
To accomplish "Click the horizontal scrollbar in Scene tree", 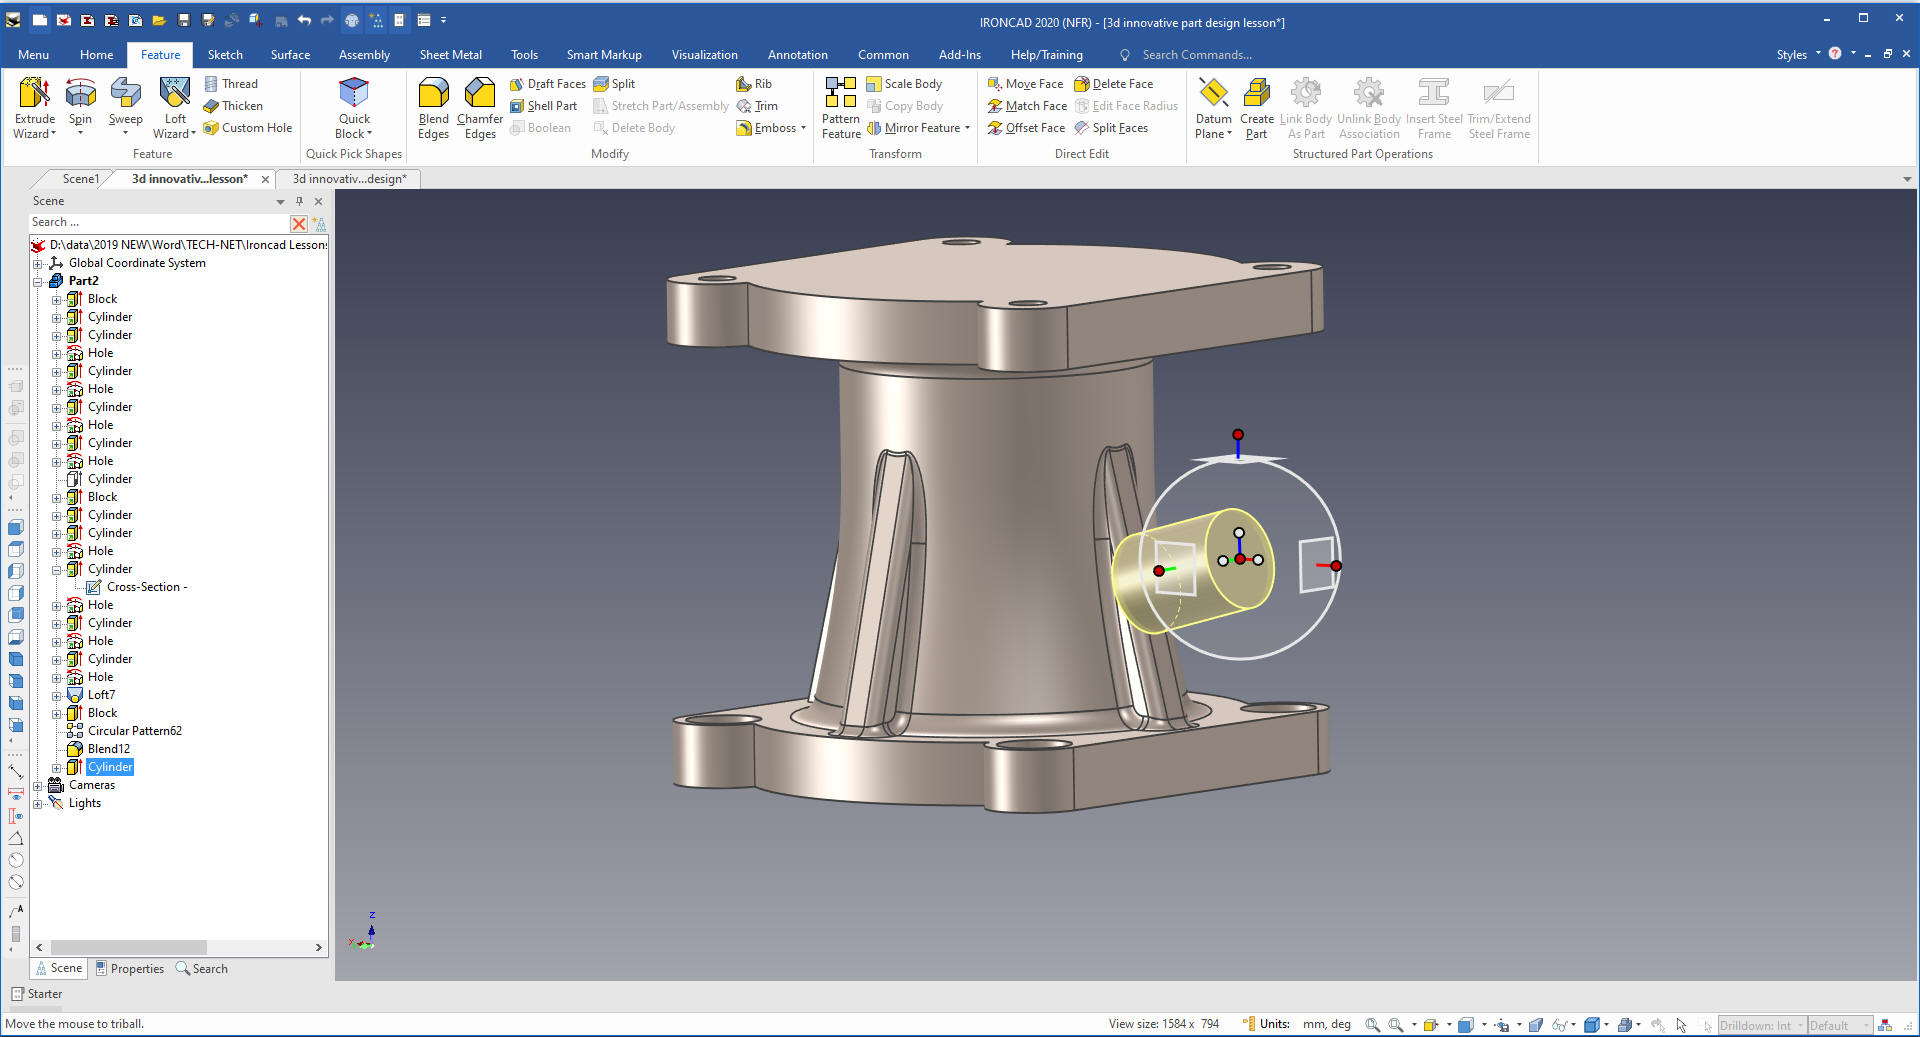I will [128, 947].
